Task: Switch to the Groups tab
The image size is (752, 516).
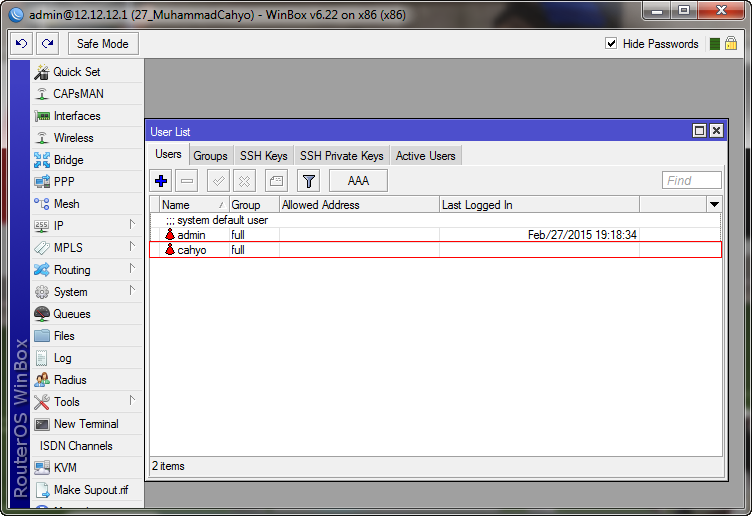Action: click(211, 156)
